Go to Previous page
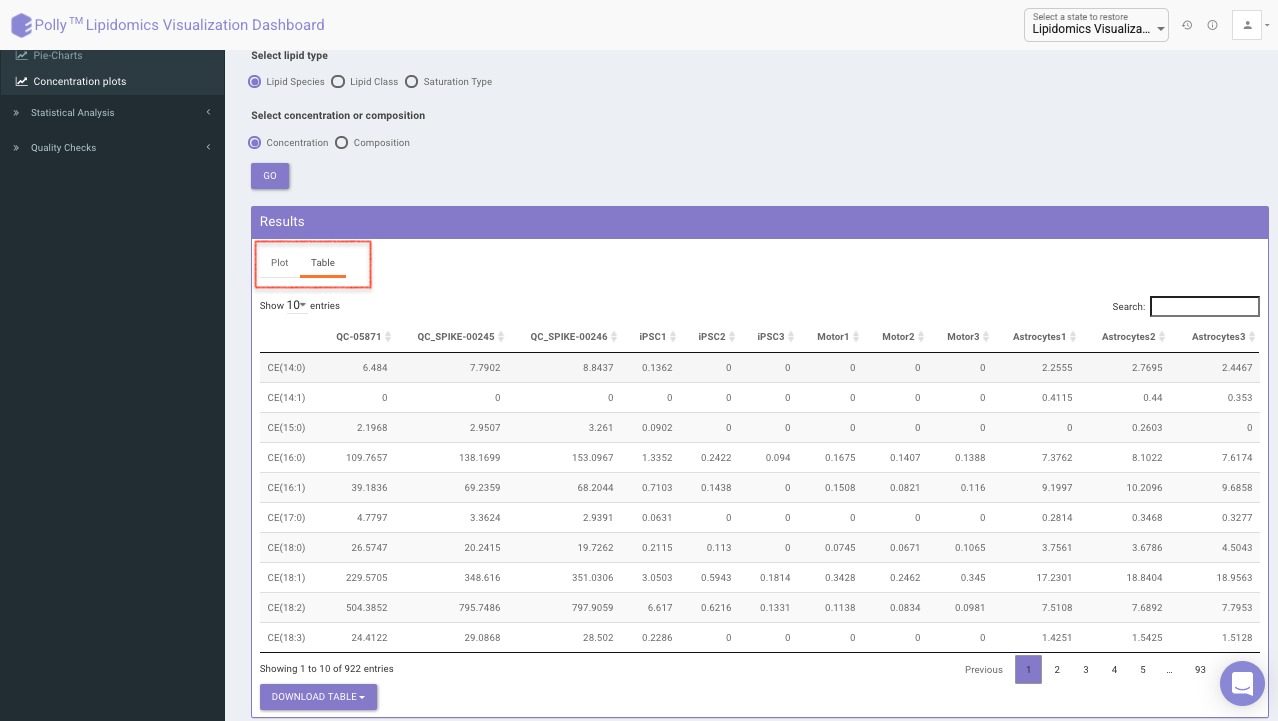The width and height of the screenshot is (1278, 721). [x=984, y=670]
